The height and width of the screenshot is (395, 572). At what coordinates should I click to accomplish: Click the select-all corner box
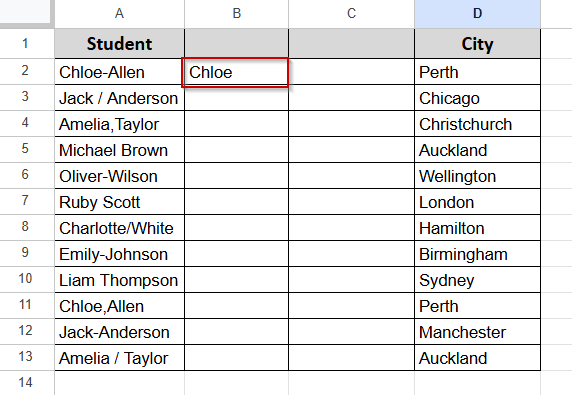26,13
